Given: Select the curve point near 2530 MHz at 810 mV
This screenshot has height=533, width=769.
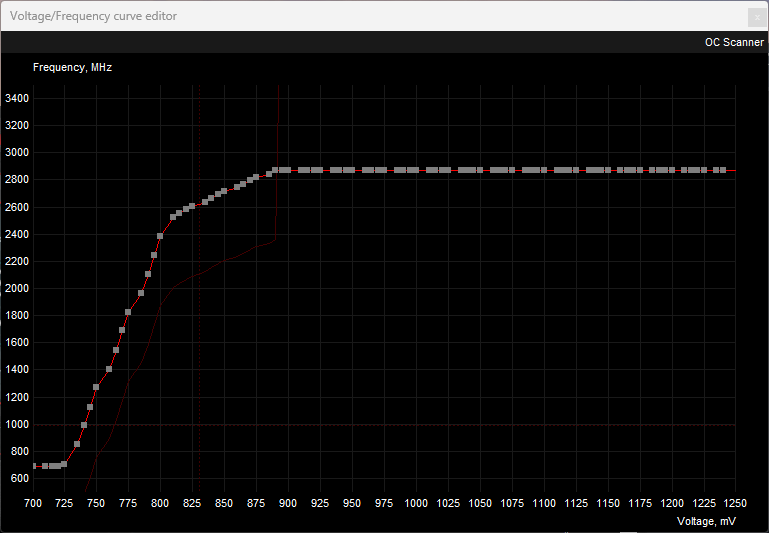Looking at the screenshot, I should coord(173,217).
